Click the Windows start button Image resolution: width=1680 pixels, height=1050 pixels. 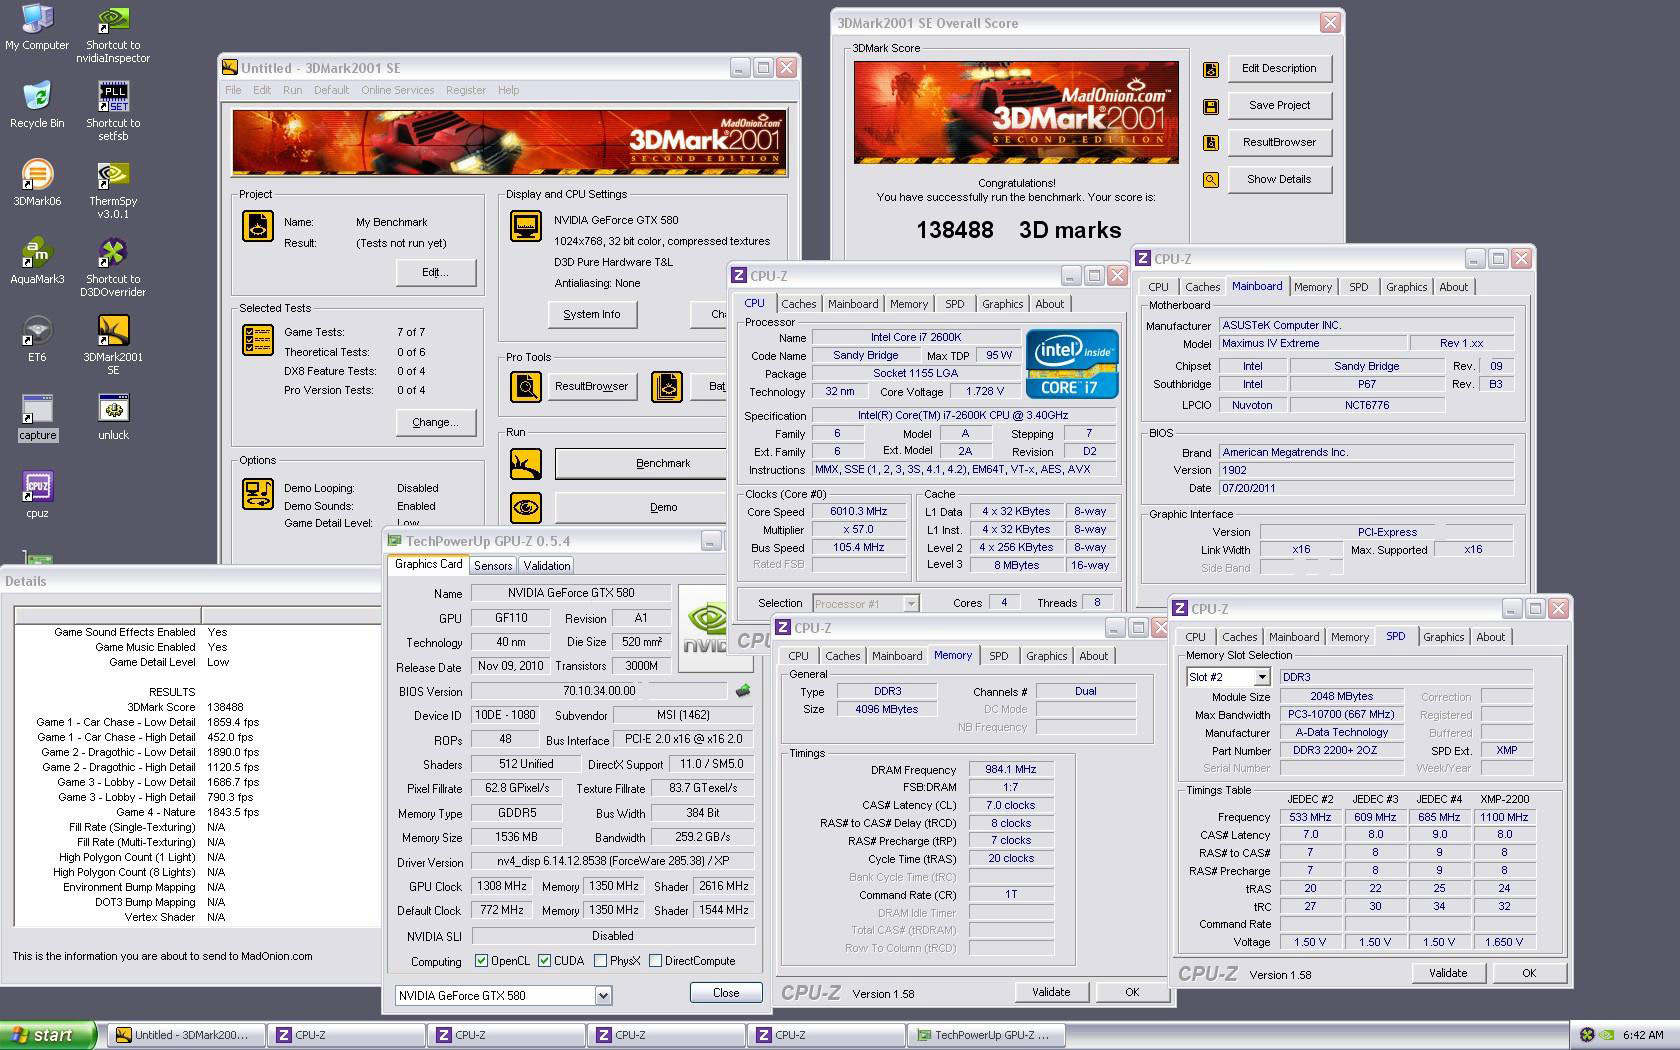tap(48, 1035)
